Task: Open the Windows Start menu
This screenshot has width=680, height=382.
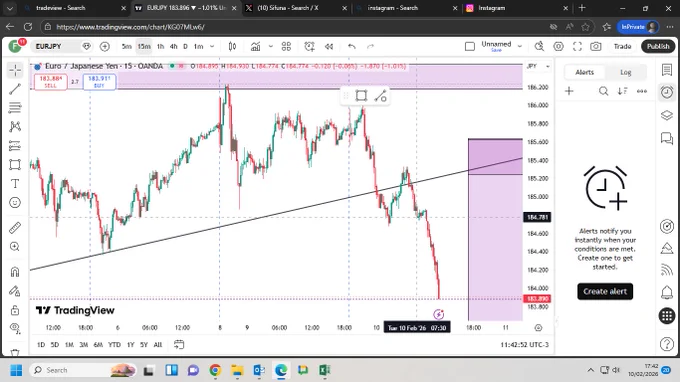Action: (x=16, y=370)
